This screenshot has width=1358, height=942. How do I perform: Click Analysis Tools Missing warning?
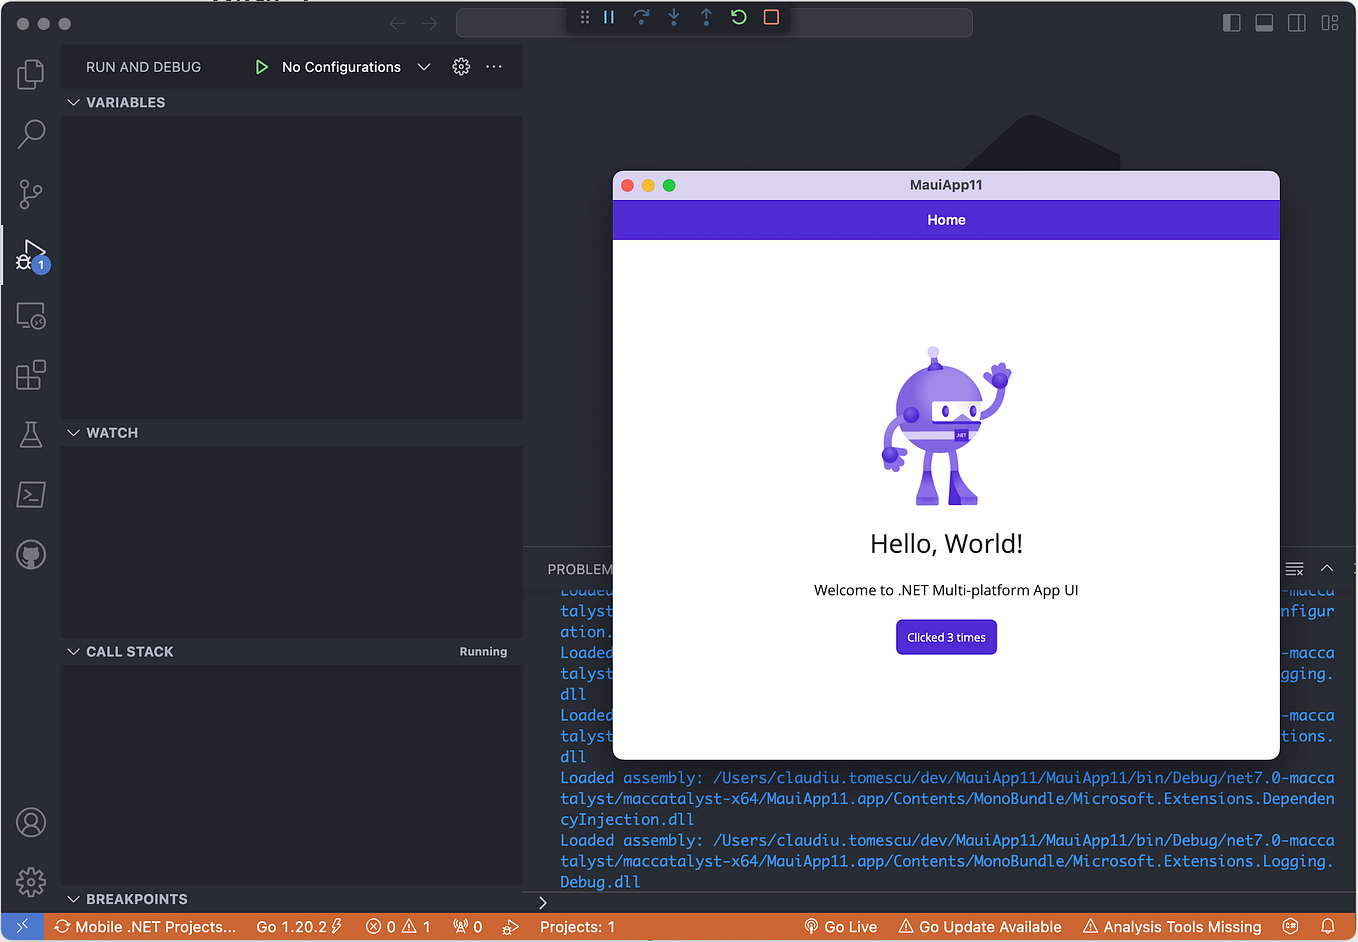pyautogui.click(x=1172, y=927)
